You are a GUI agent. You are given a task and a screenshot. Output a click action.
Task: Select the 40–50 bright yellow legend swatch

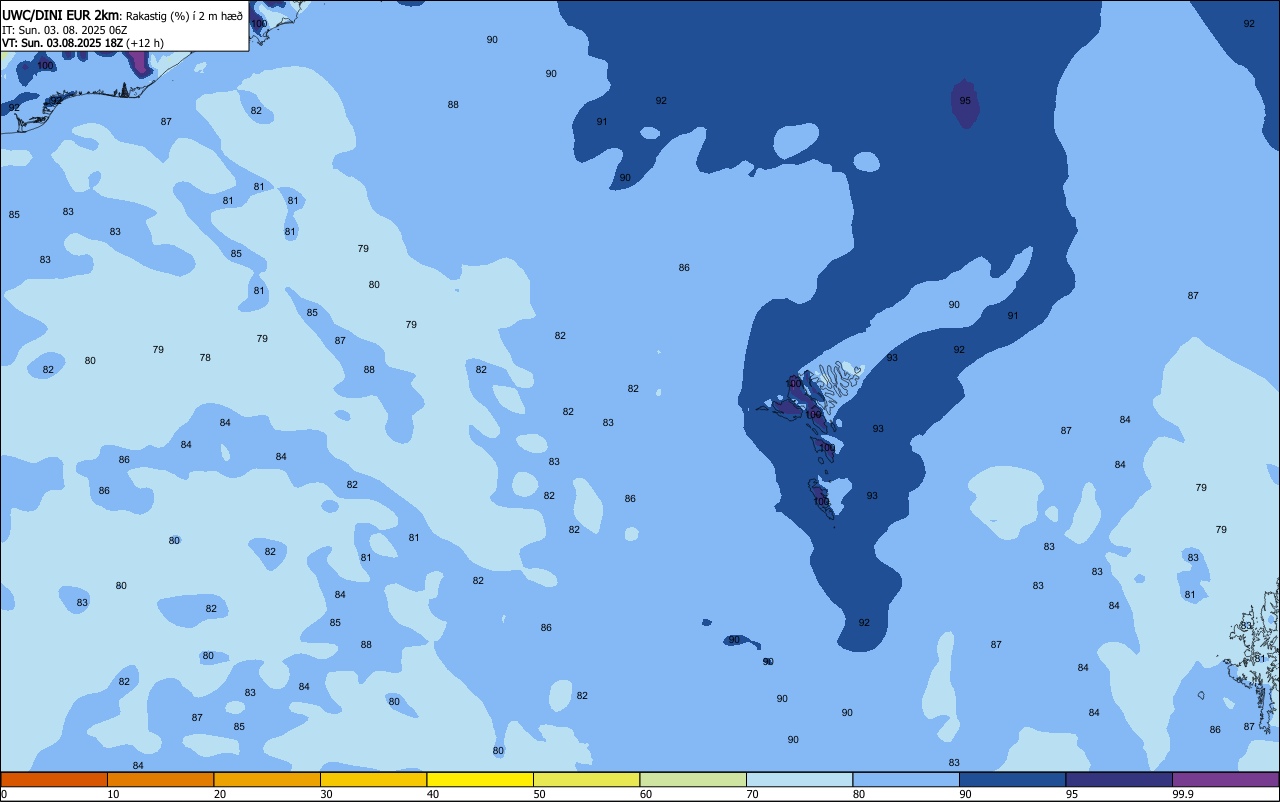tap(480, 779)
